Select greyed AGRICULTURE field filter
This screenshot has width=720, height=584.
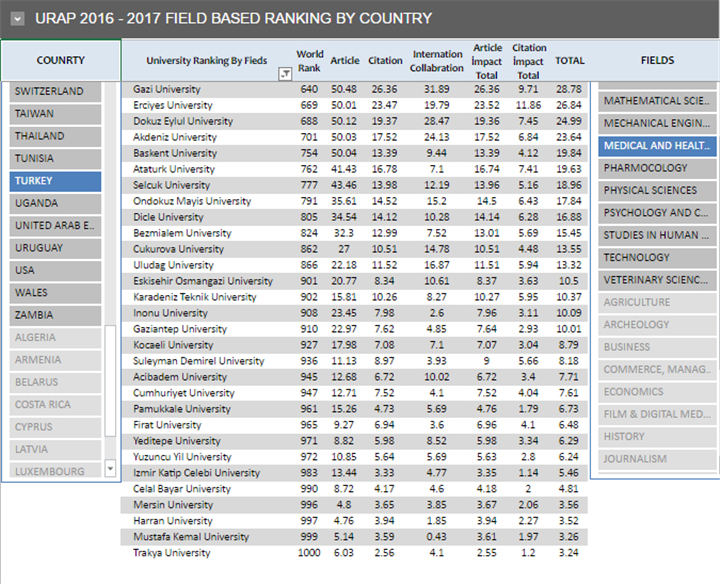point(657,303)
